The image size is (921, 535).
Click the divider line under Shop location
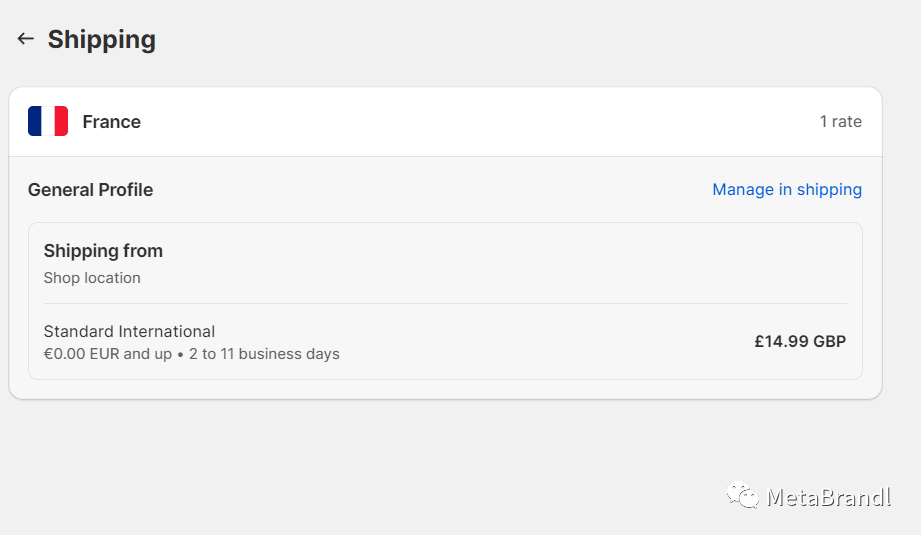point(445,304)
